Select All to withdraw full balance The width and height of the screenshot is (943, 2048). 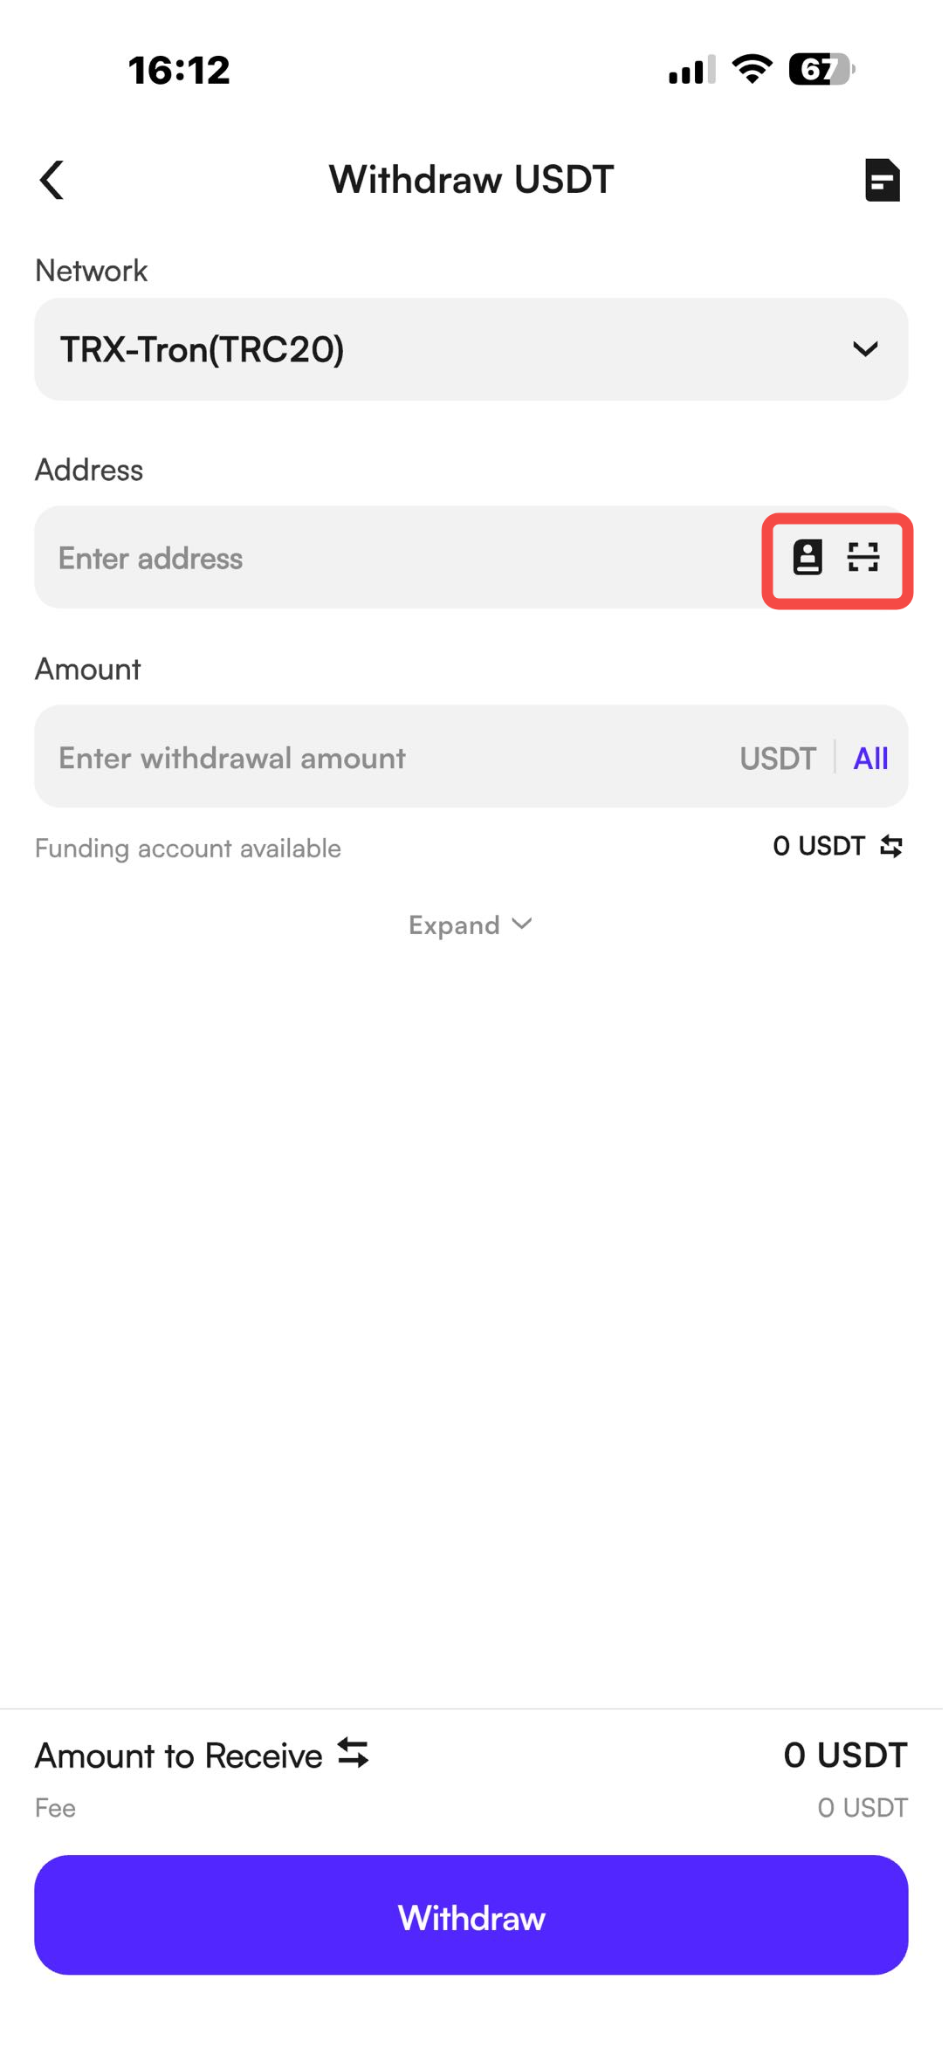click(x=871, y=758)
